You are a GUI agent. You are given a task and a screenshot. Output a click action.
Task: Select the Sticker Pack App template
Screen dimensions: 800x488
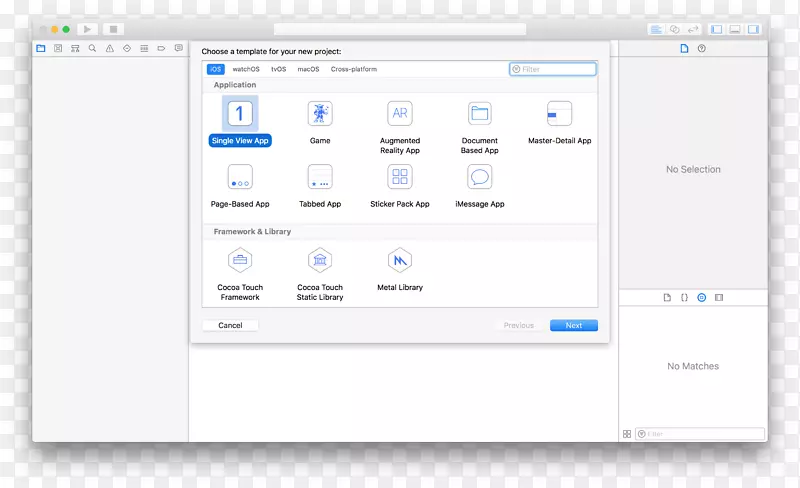[x=400, y=185]
